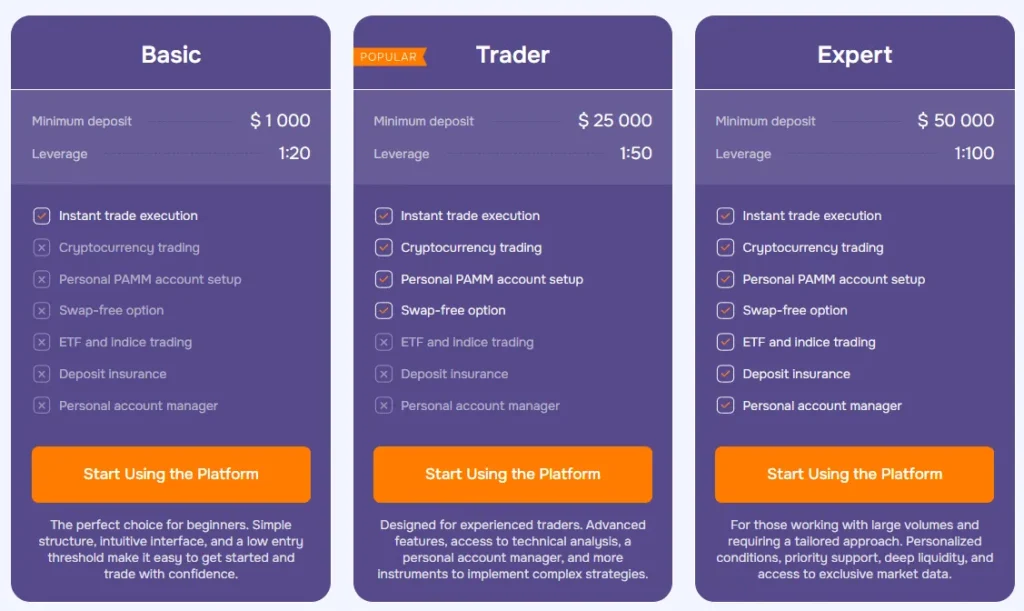Click the orange POPULAR badge on Trader
1024x611 pixels.
click(x=389, y=57)
